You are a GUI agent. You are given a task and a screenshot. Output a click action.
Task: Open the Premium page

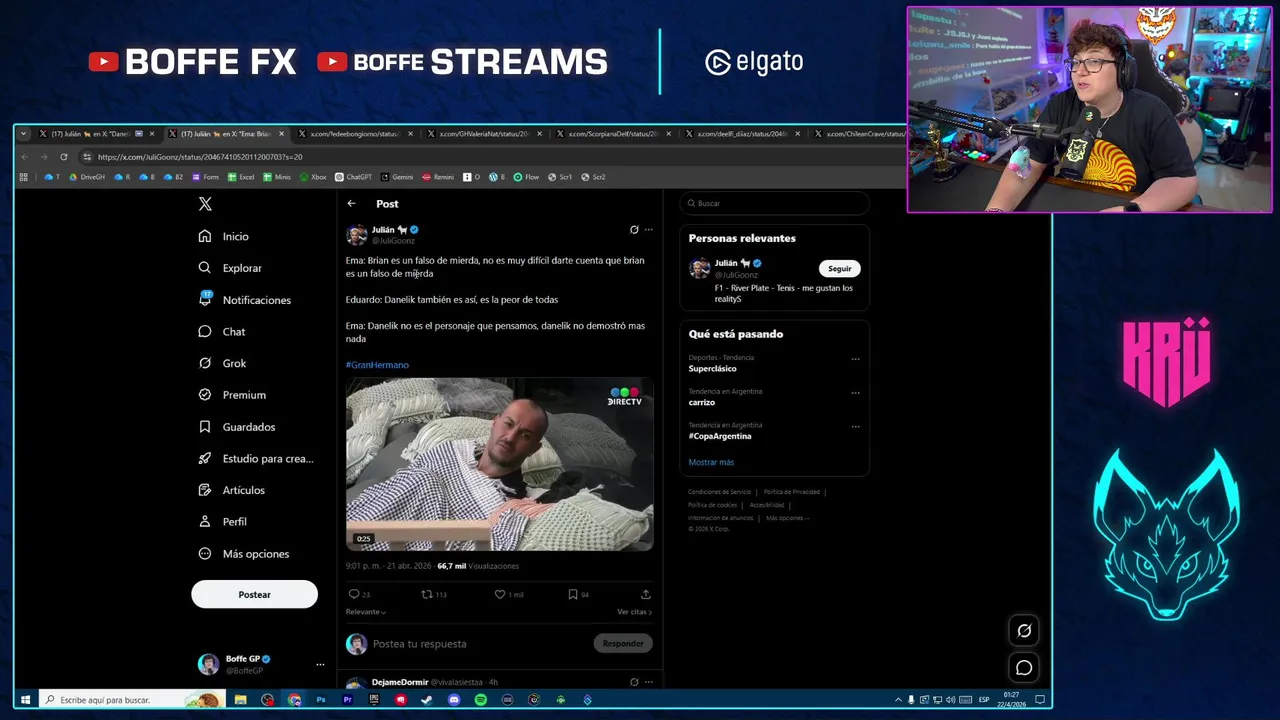pyautogui.click(x=232, y=395)
